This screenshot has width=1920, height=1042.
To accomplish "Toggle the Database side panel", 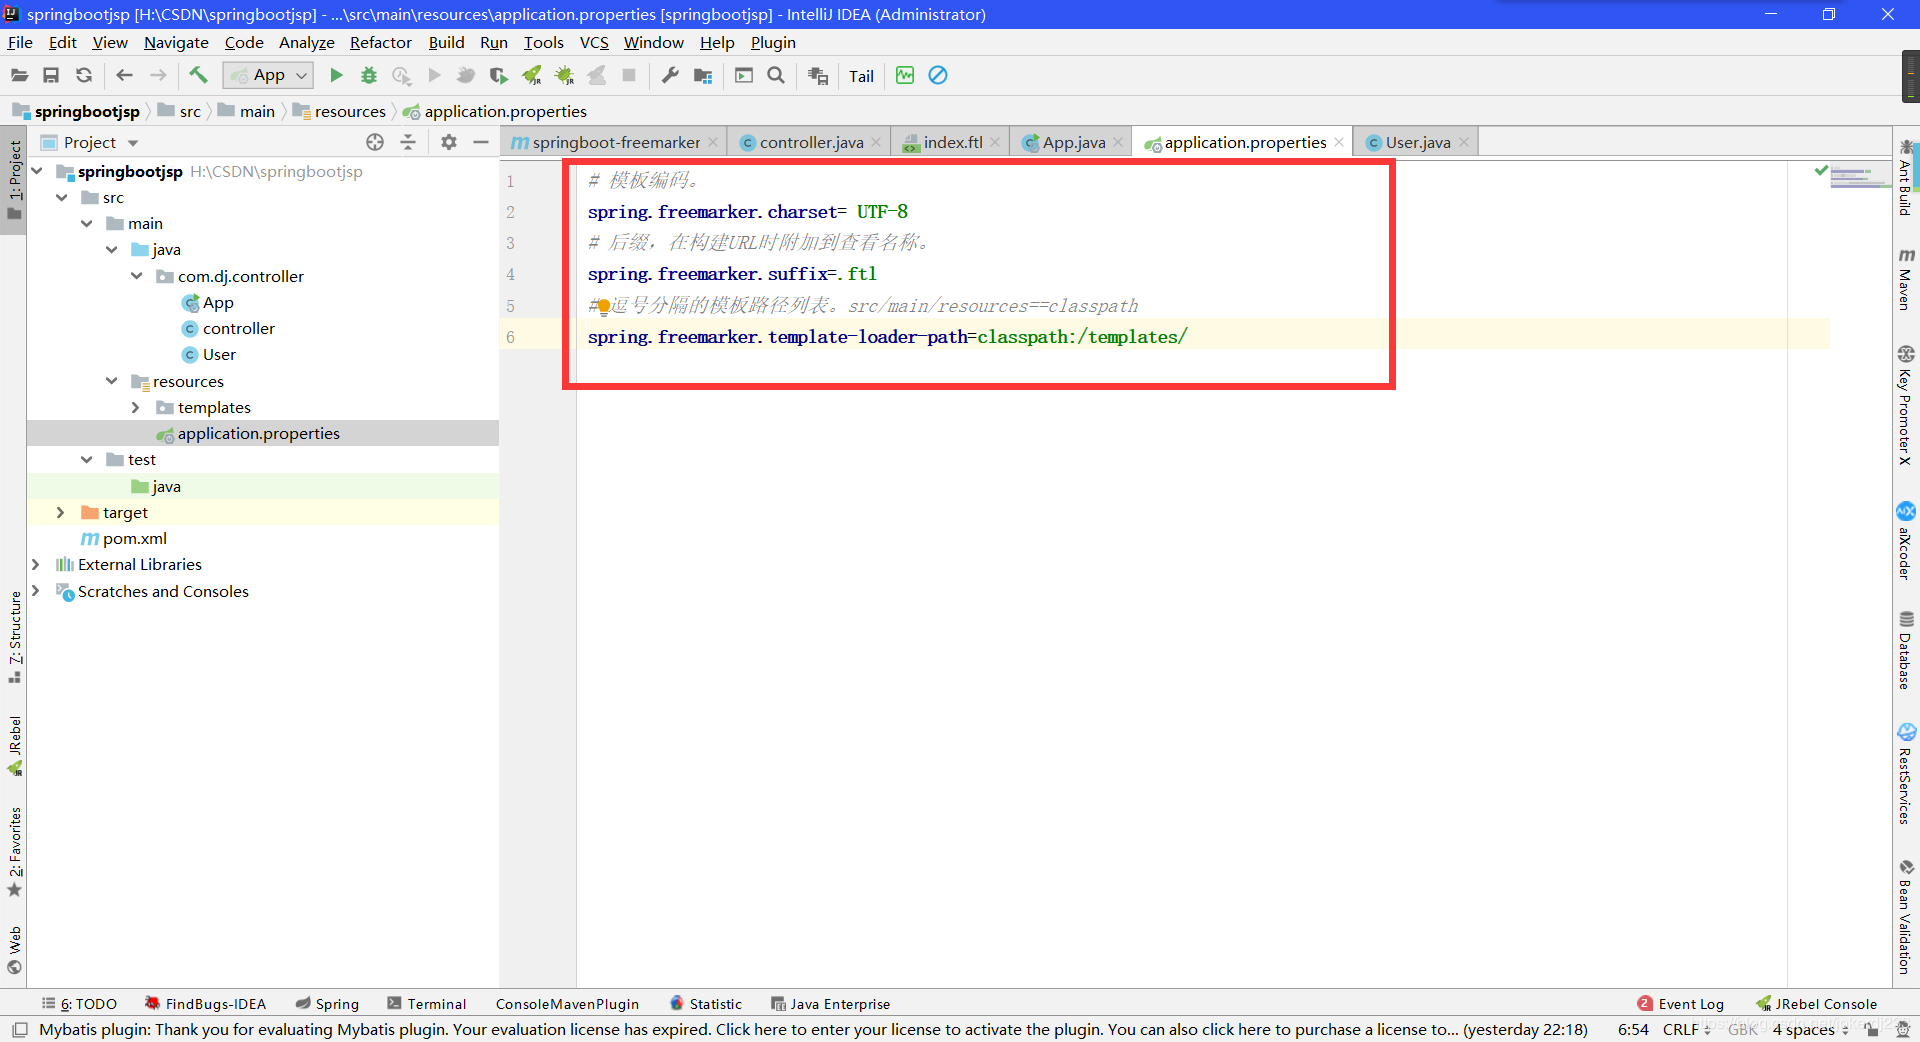I will click(1906, 650).
